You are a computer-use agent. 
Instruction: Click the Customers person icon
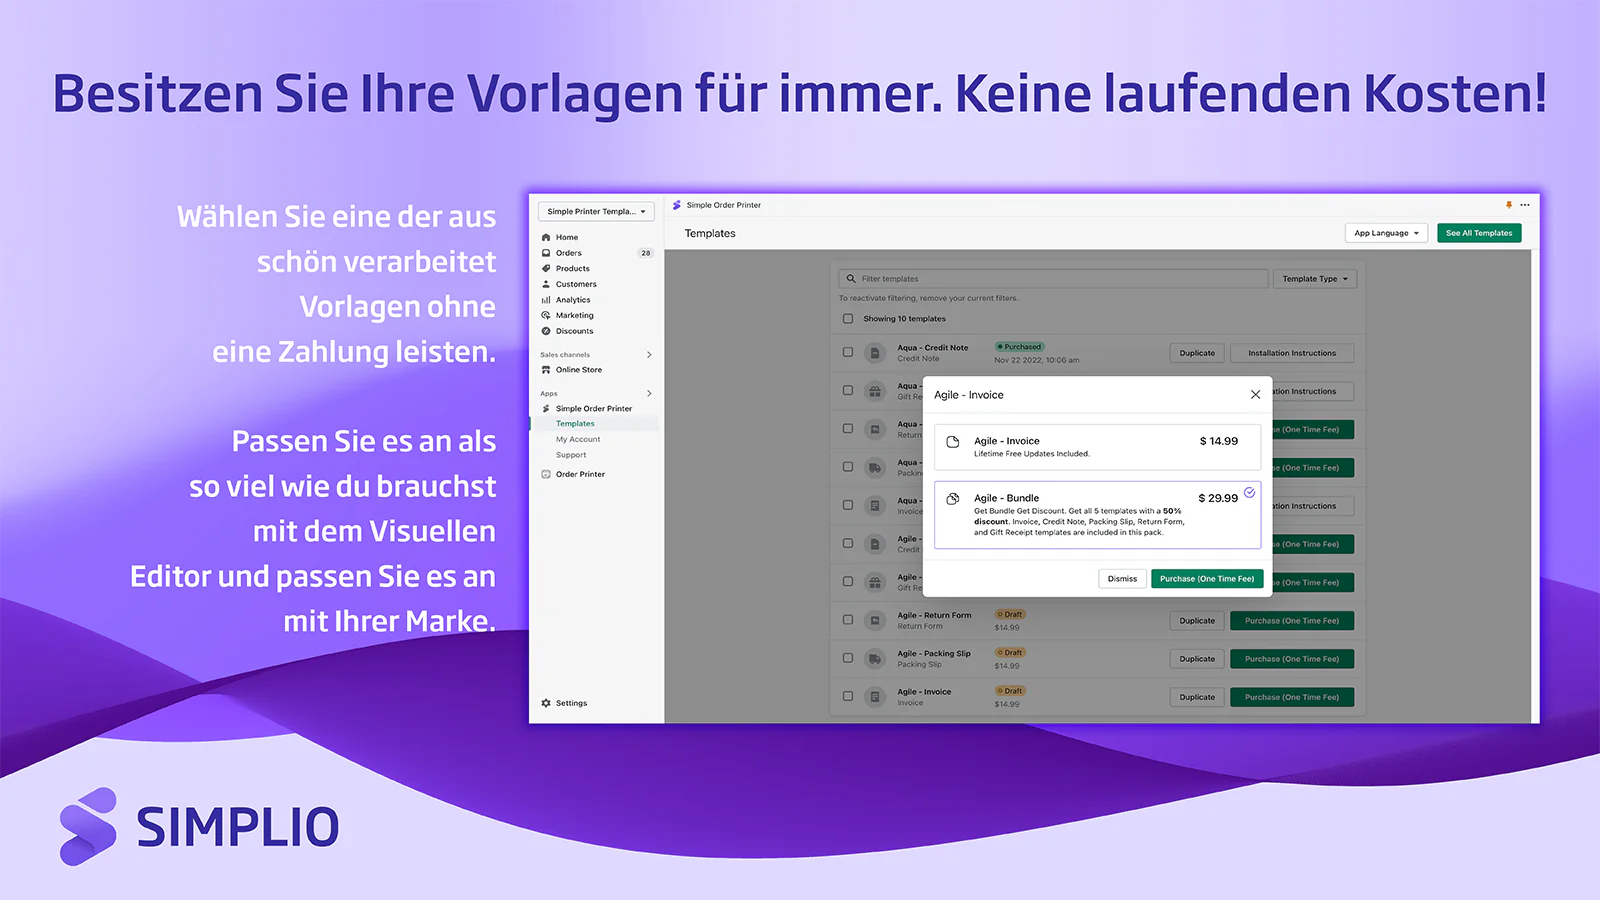click(x=546, y=284)
